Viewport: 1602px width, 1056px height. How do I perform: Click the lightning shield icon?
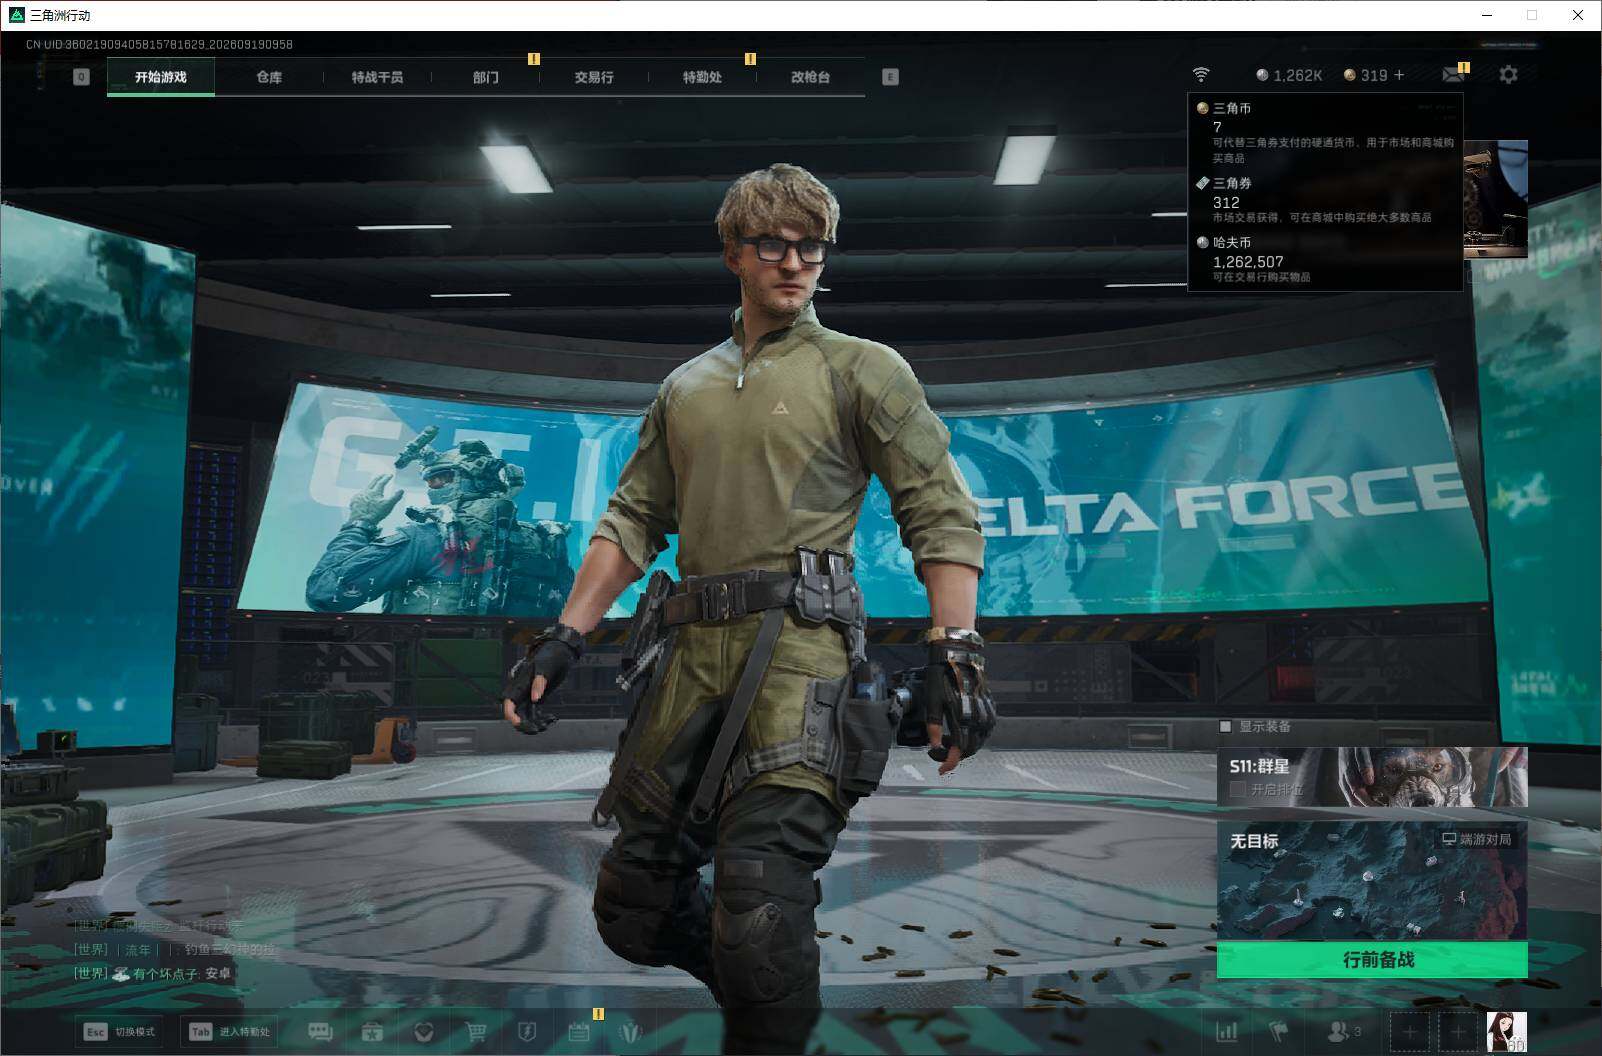click(x=527, y=1031)
